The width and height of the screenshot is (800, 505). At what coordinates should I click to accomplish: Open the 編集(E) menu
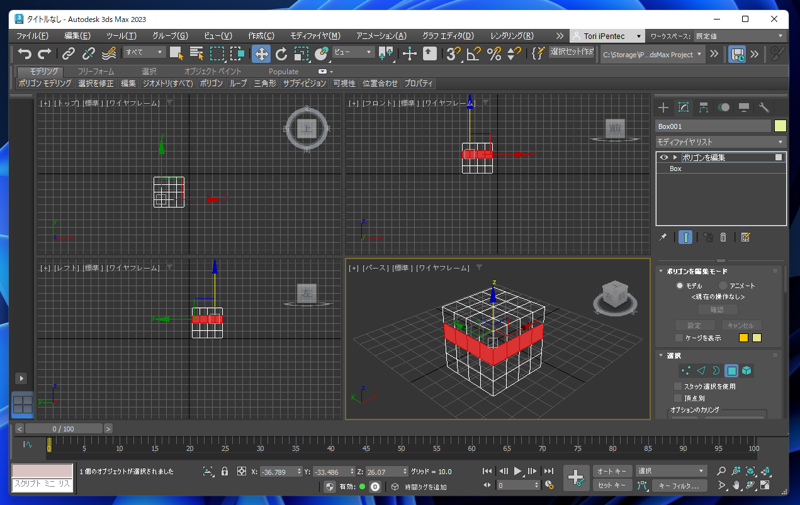coord(78,36)
